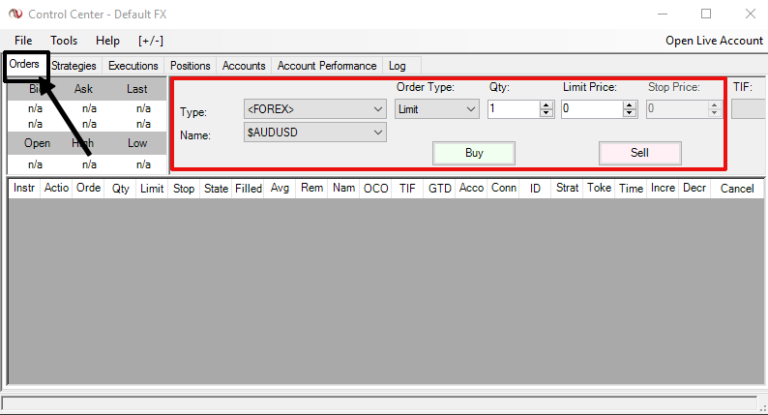Viewport: 768px width, 415px height.
Task: Switch to the Strategies tab
Action: pos(73,66)
